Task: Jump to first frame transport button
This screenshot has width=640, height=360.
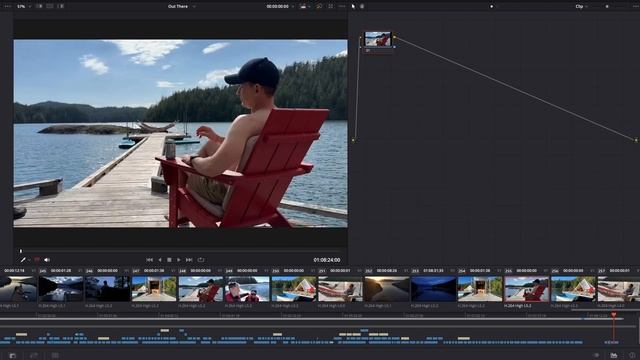Action: pyautogui.click(x=149, y=260)
